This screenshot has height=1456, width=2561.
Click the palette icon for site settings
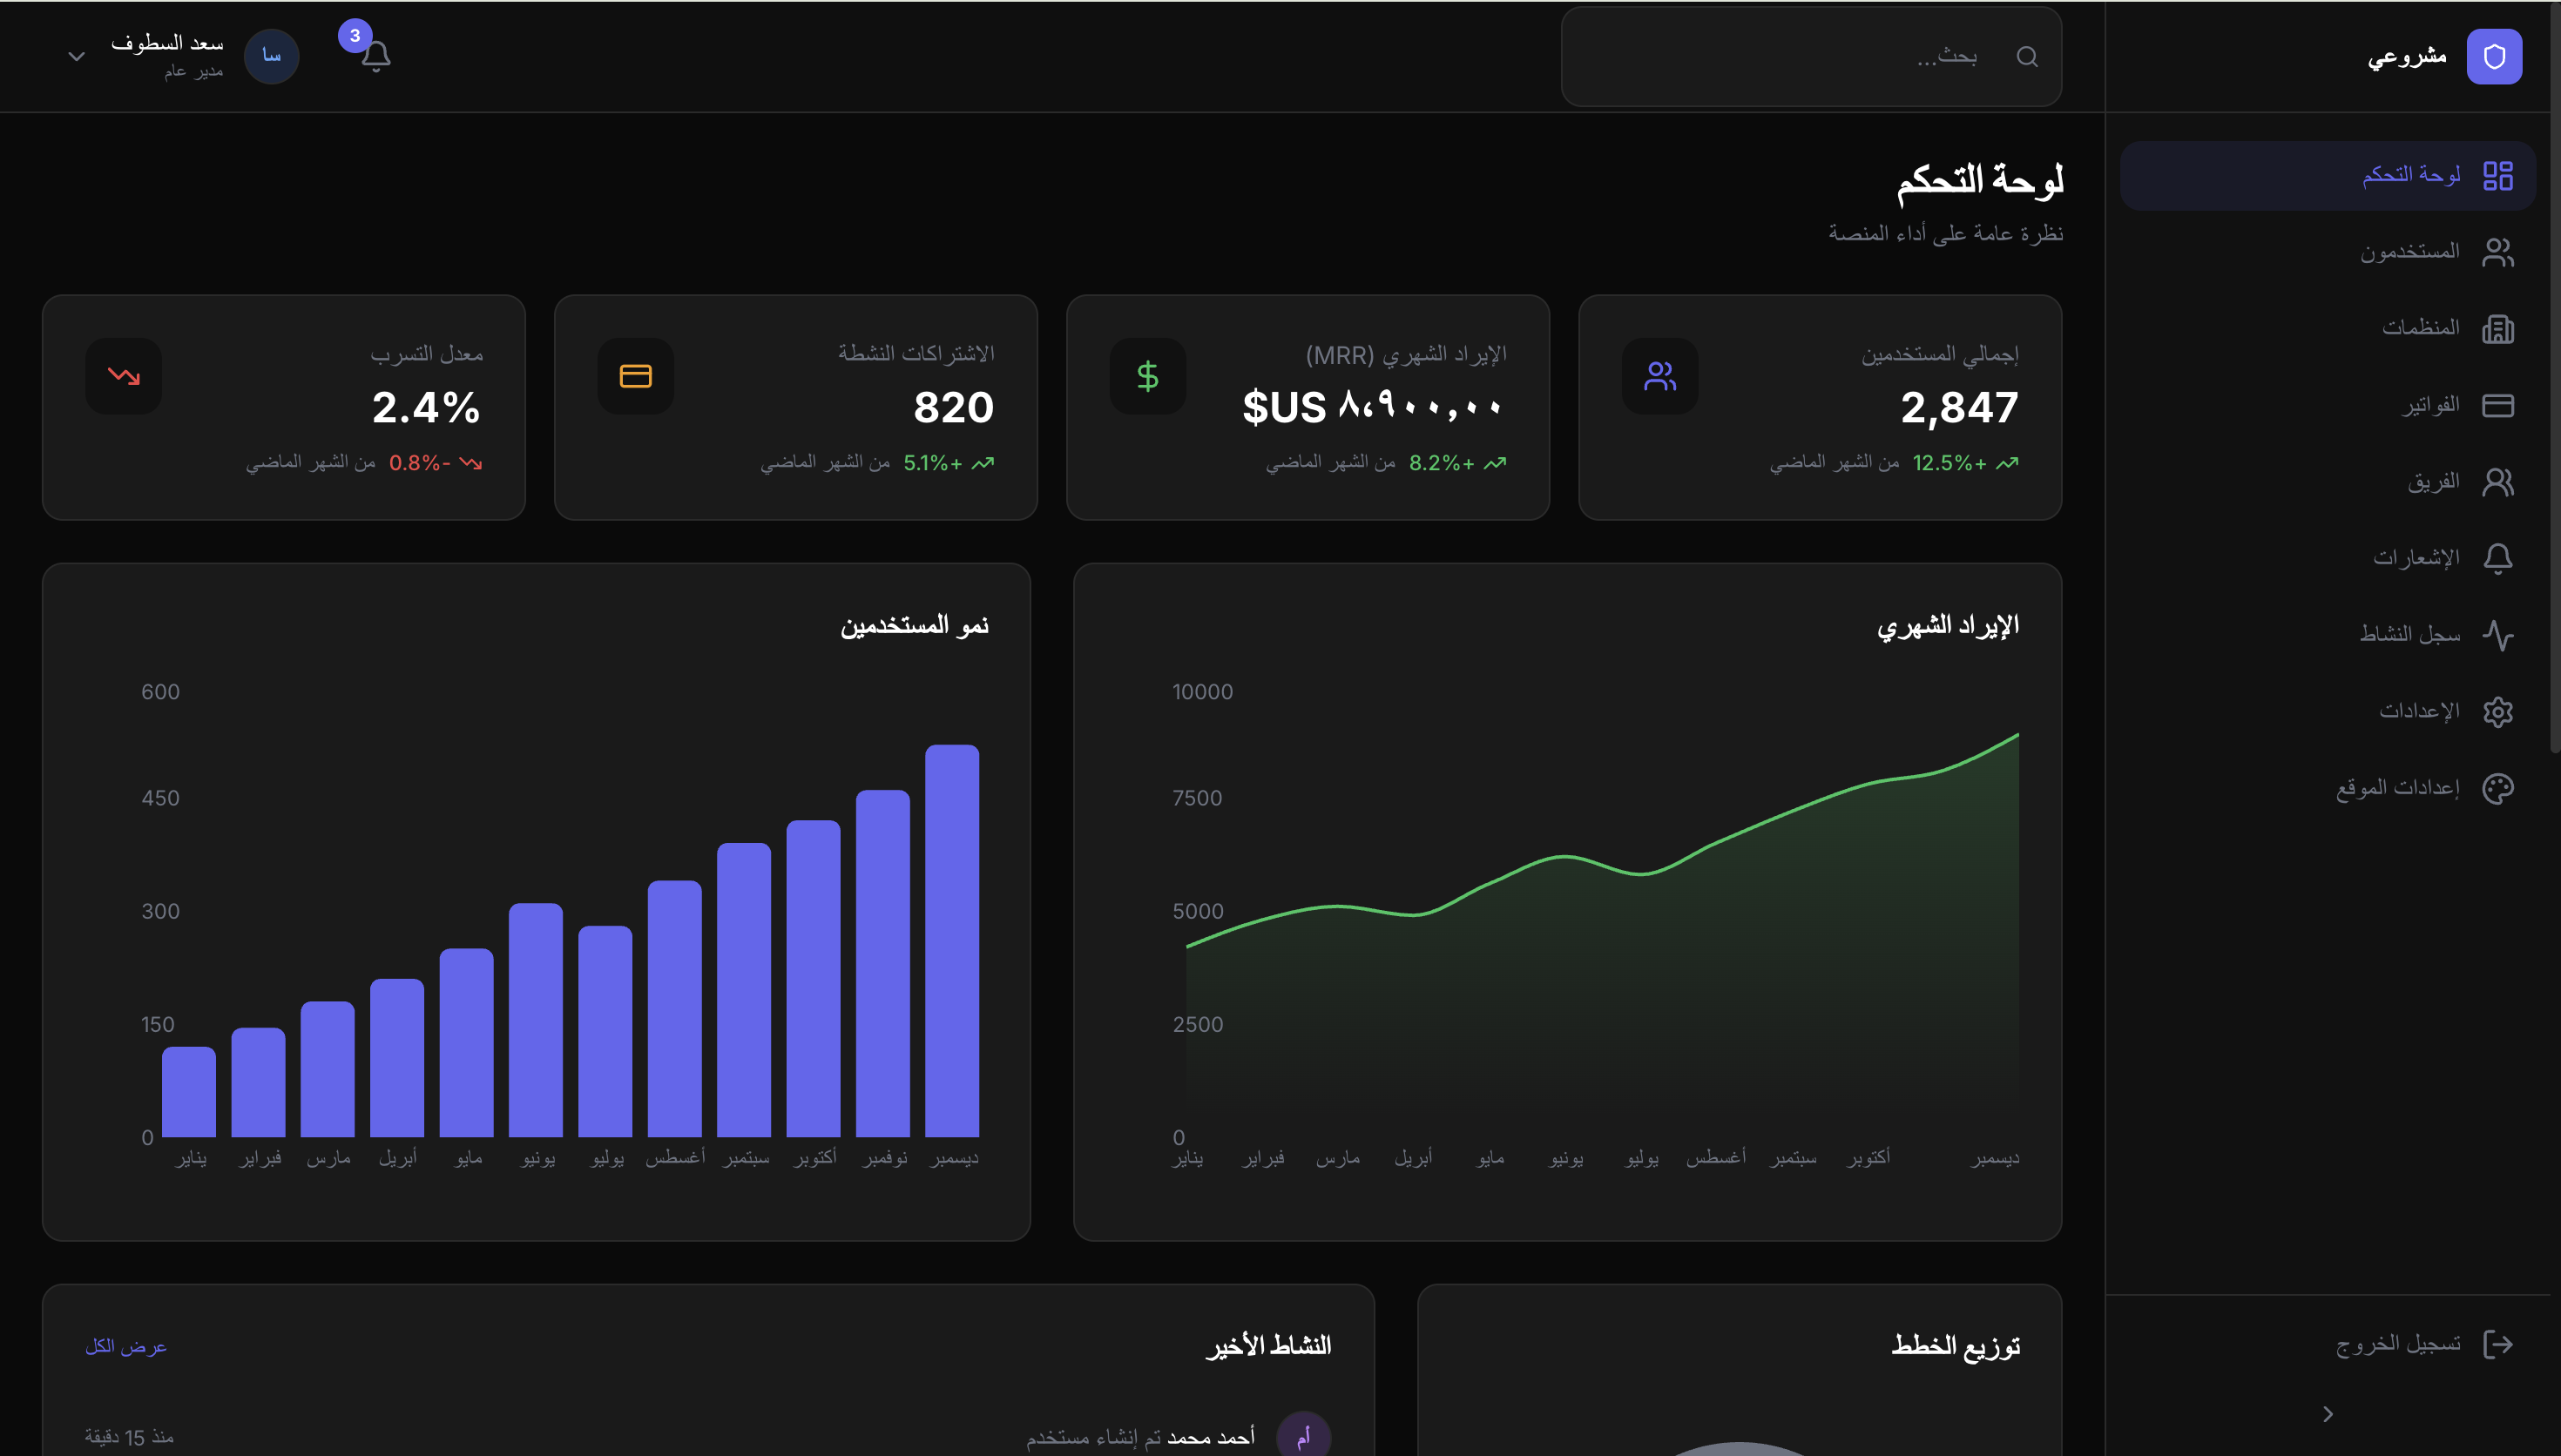tap(2498, 788)
